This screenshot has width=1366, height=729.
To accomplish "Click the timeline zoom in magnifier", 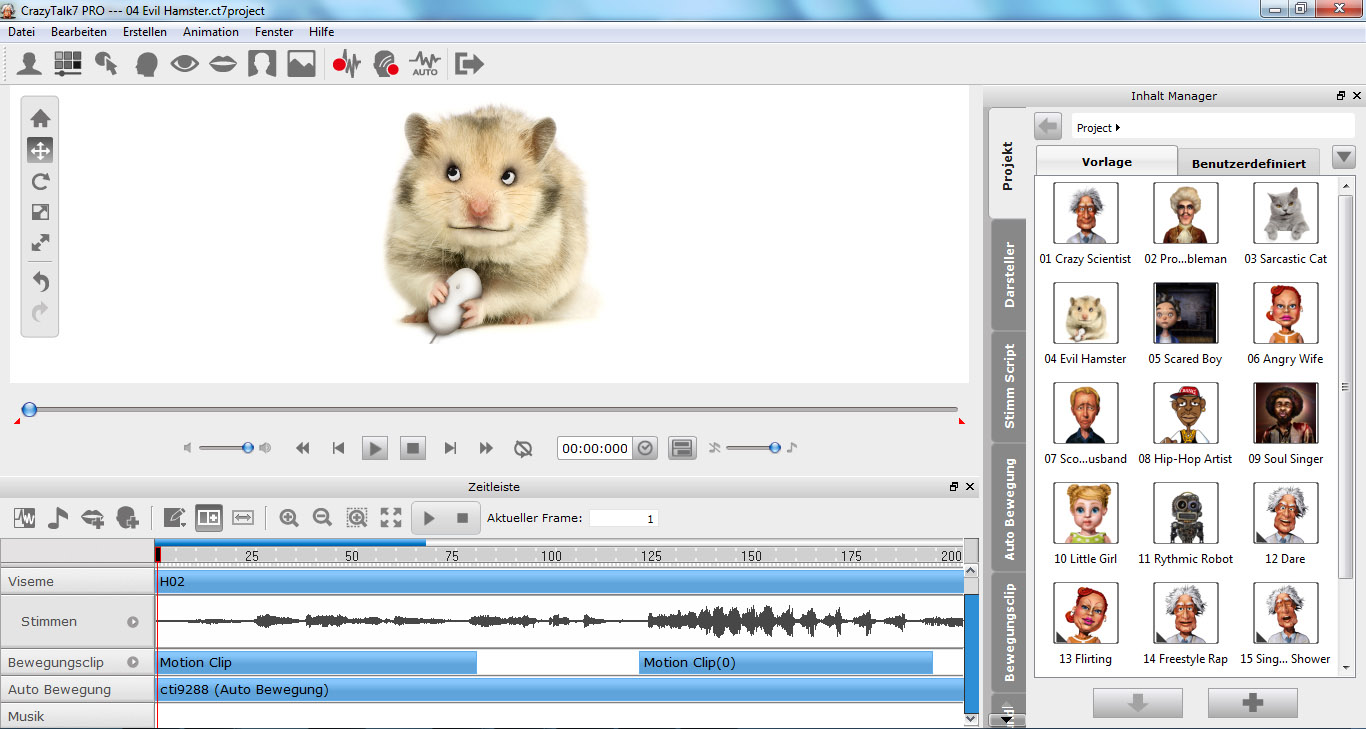I will pyautogui.click(x=289, y=517).
